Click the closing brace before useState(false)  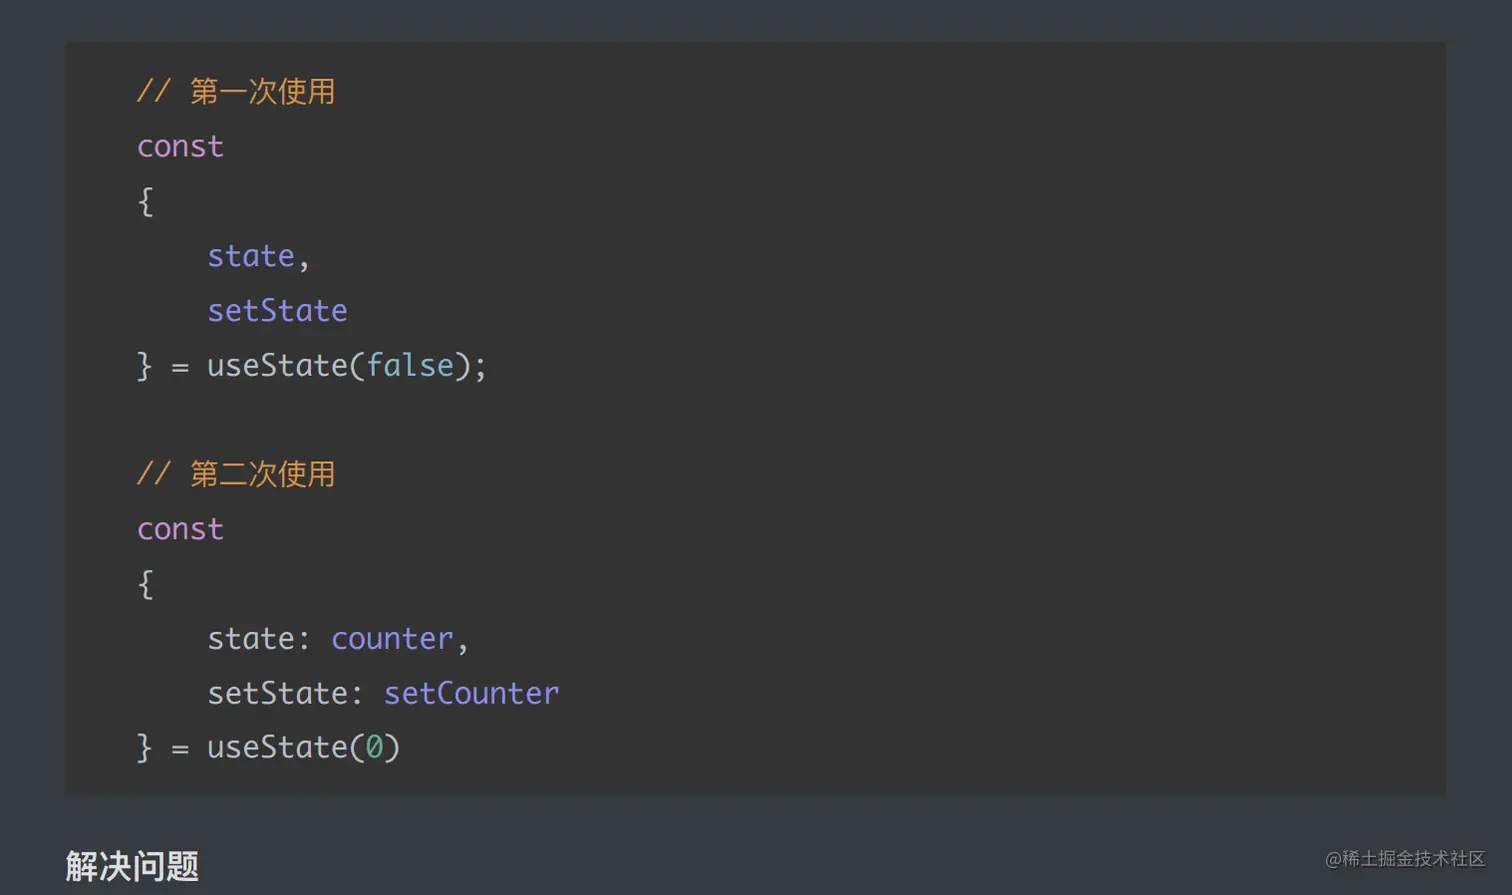[x=145, y=366]
